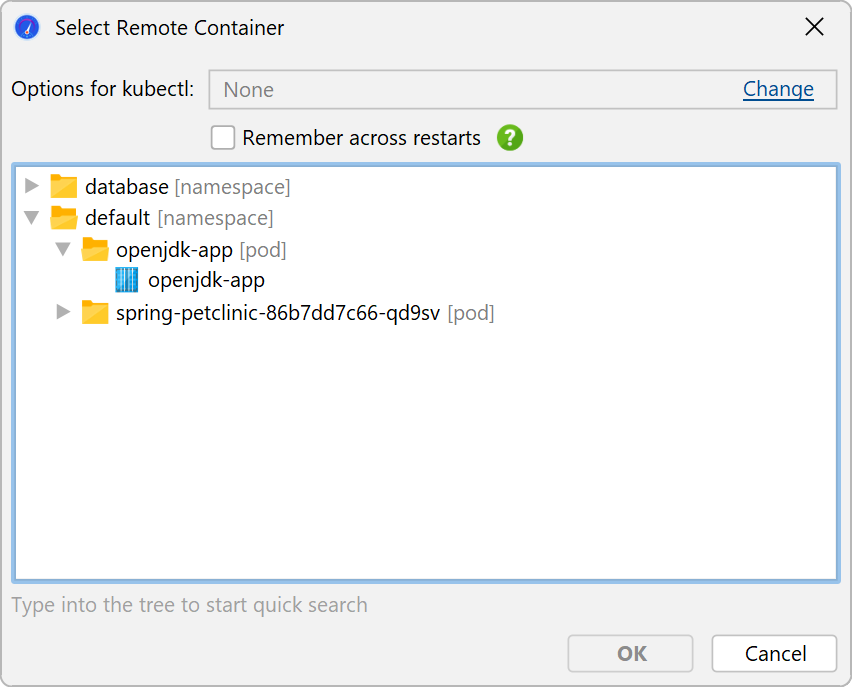This screenshot has width=852, height=687.
Task: Click the Change link for kubectl options
Action: tap(778, 89)
